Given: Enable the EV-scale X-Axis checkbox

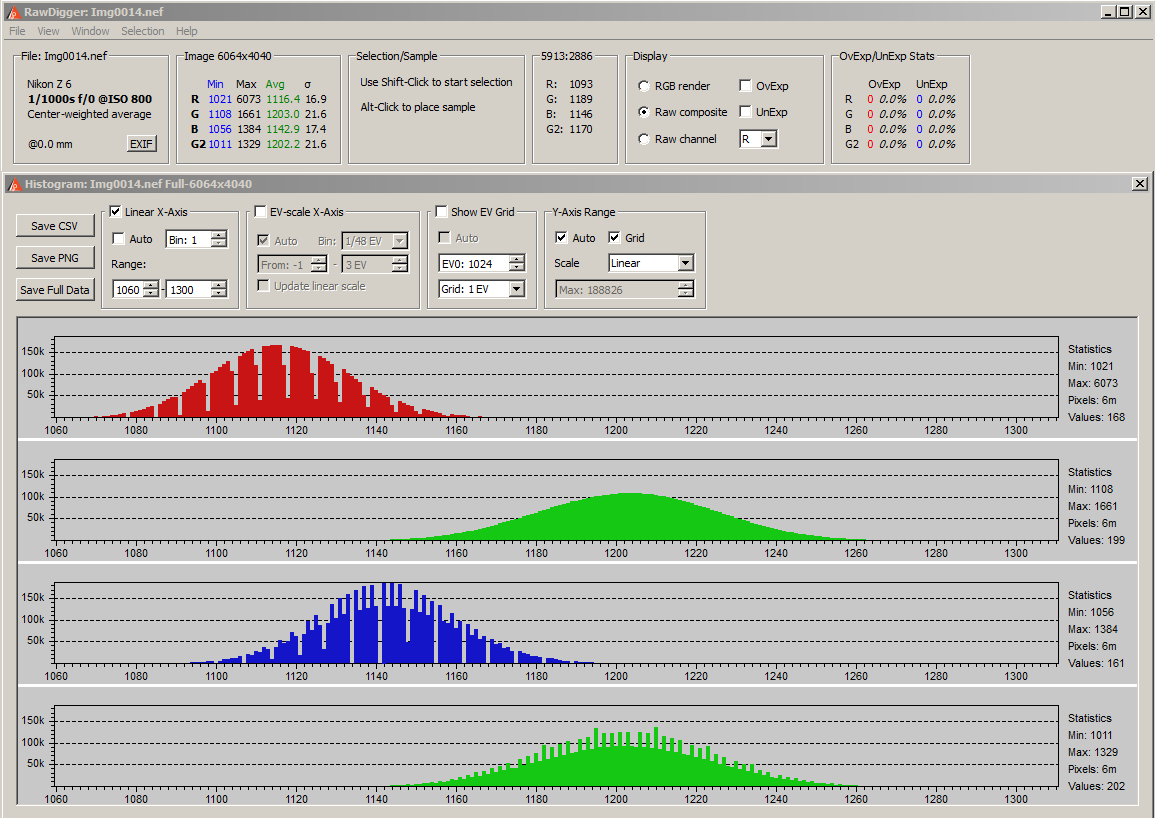Looking at the screenshot, I should (261, 212).
